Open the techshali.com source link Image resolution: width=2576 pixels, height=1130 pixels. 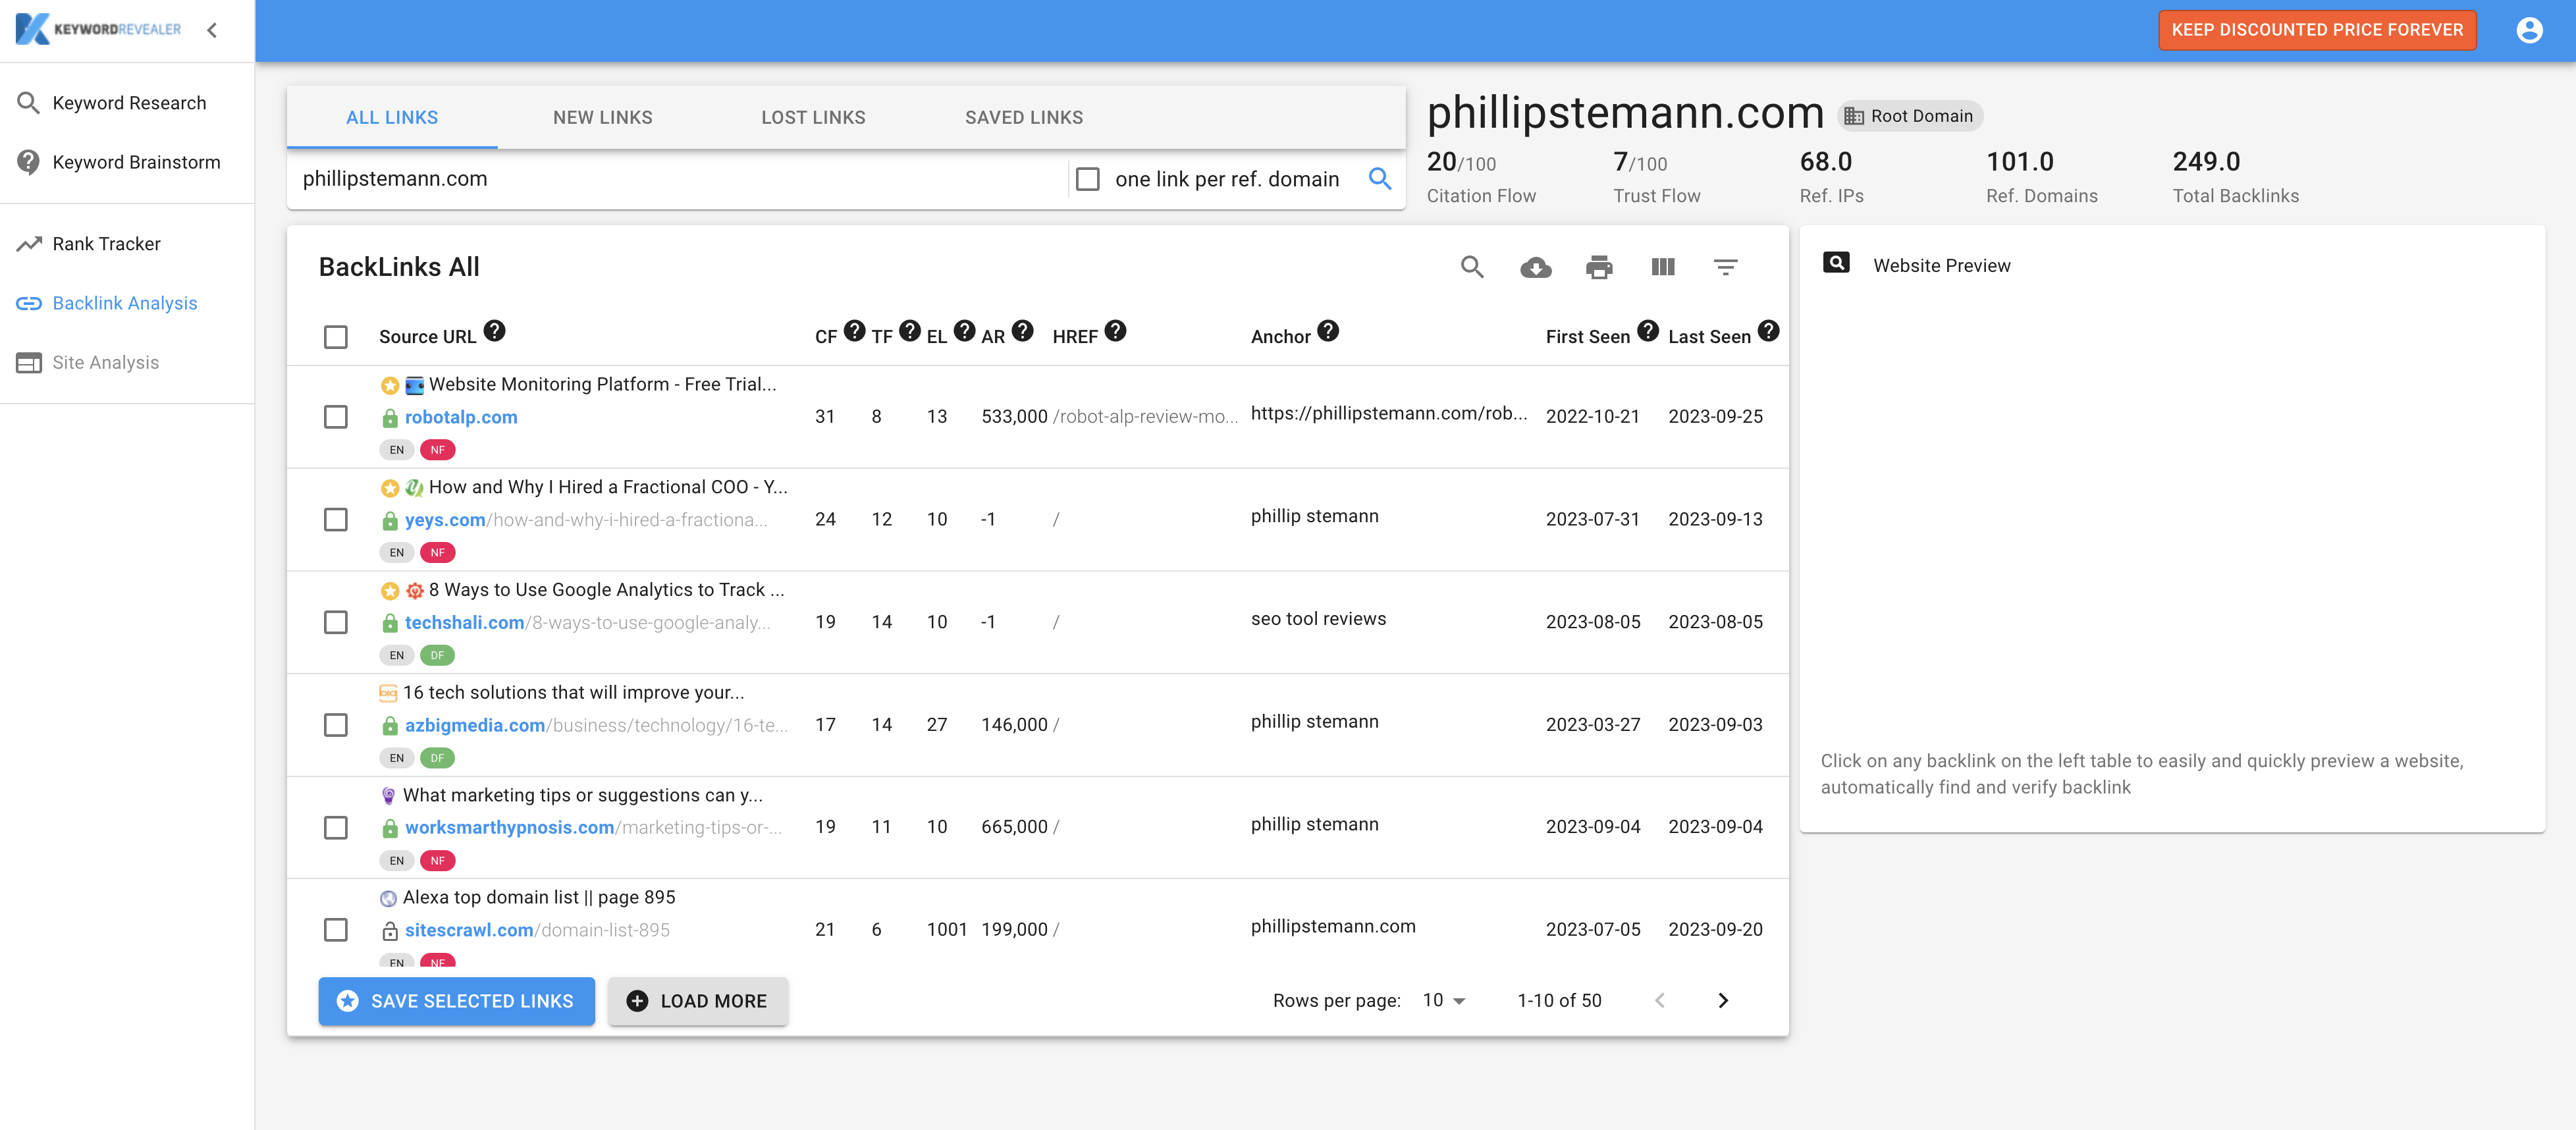point(464,623)
